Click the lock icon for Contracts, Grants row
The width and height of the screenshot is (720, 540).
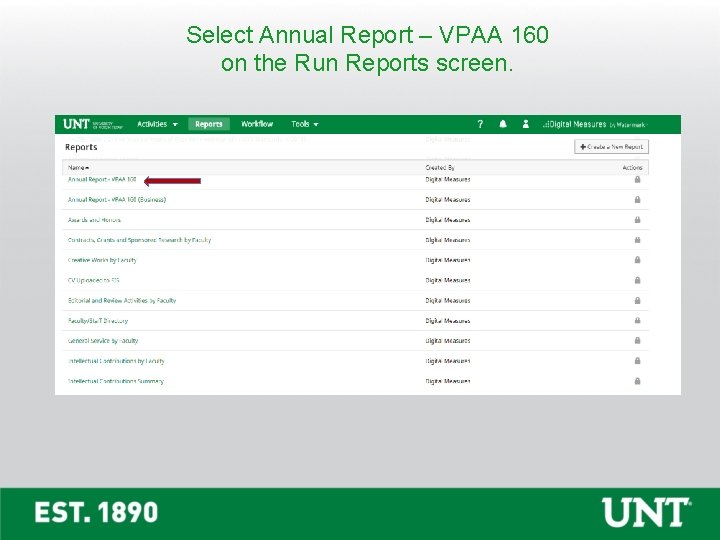tap(637, 240)
